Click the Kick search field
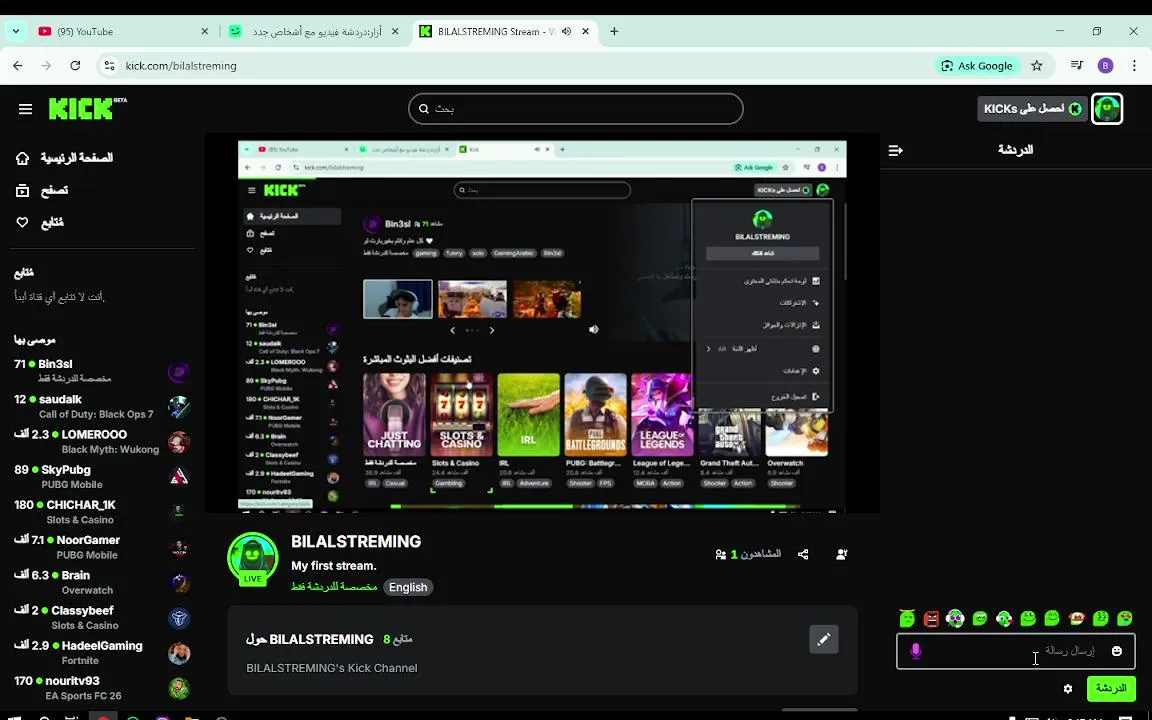The width and height of the screenshot is (1152, 720). click(575, 109)
